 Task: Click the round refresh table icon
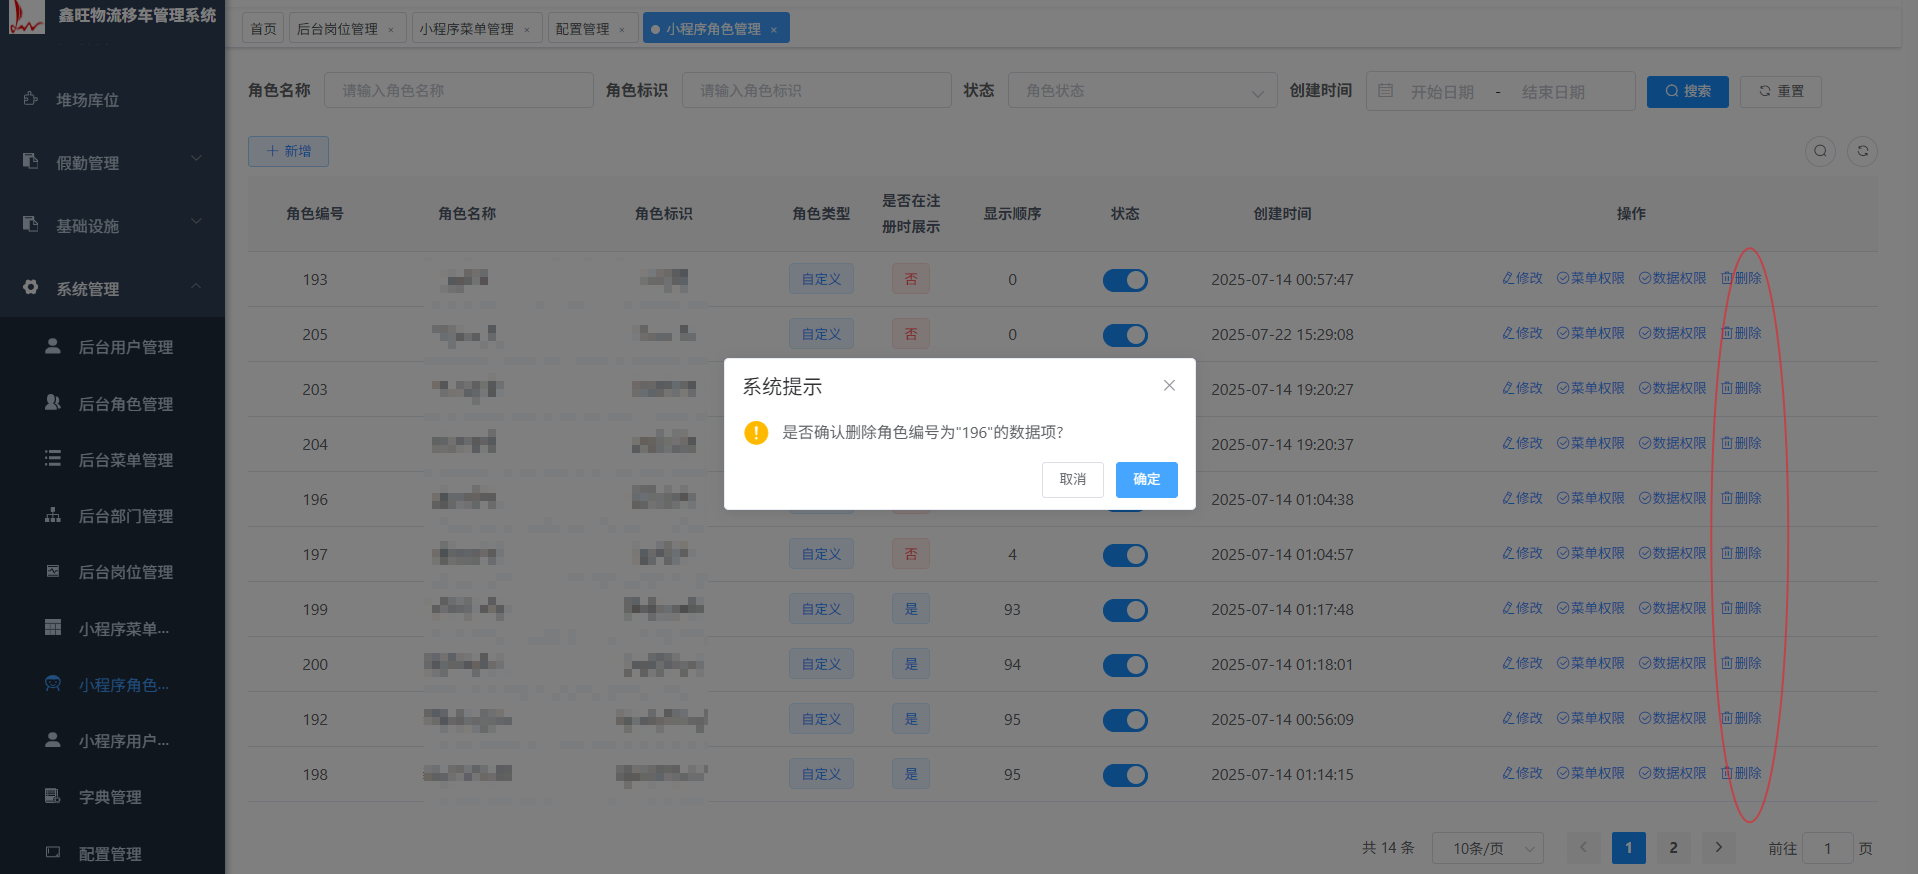[x=1862, y=151]
